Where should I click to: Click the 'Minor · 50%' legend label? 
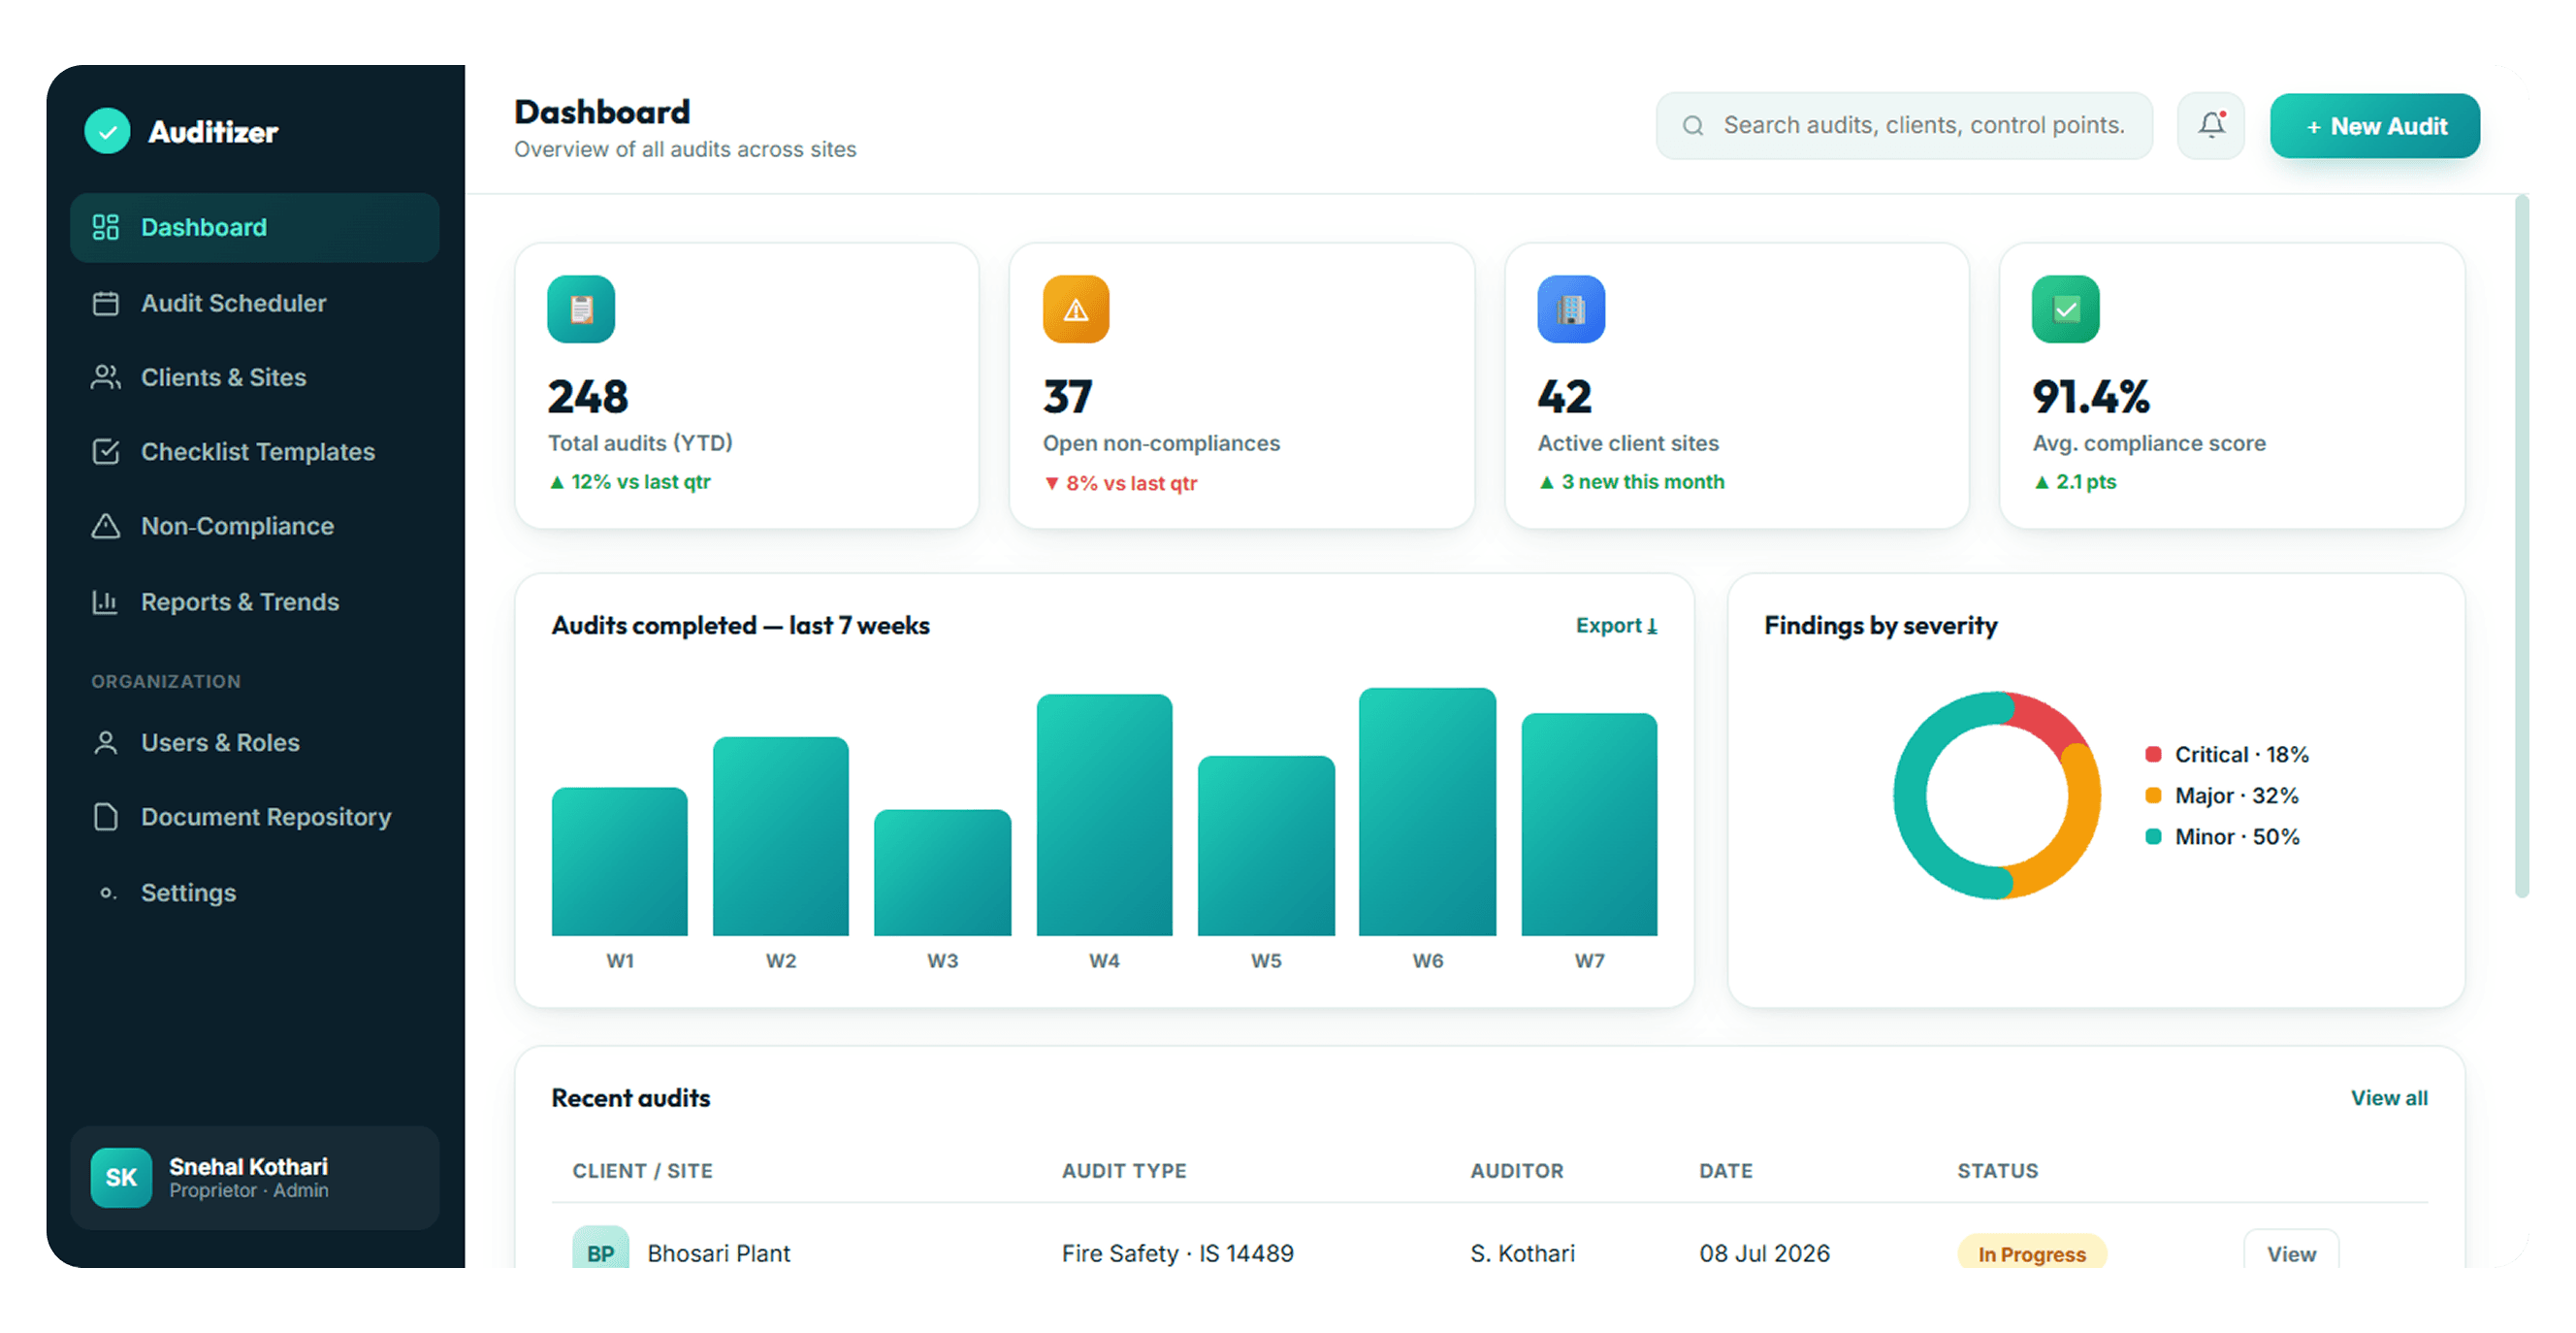pos(2237,836)
